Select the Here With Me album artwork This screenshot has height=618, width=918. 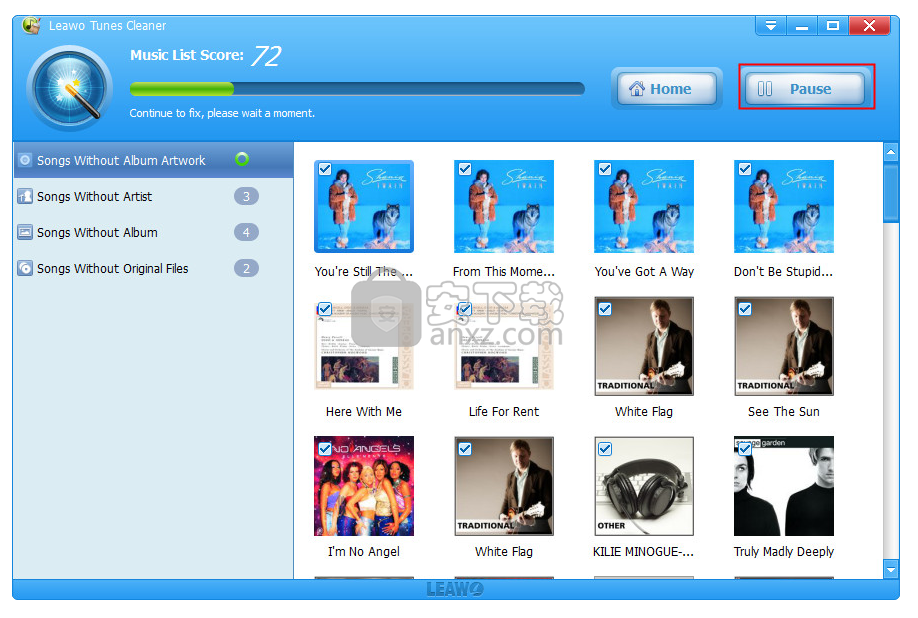364,346
